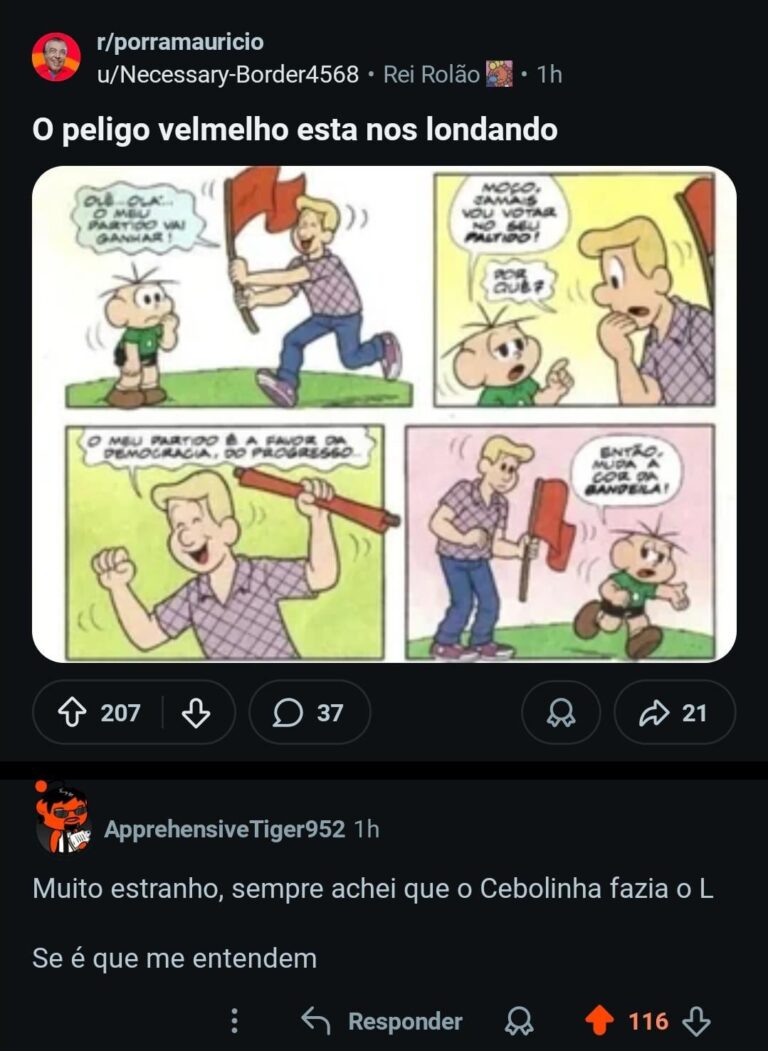Screen dimensions: 768x1051
Task: Open the post's 37 comments
Action: 309,713
